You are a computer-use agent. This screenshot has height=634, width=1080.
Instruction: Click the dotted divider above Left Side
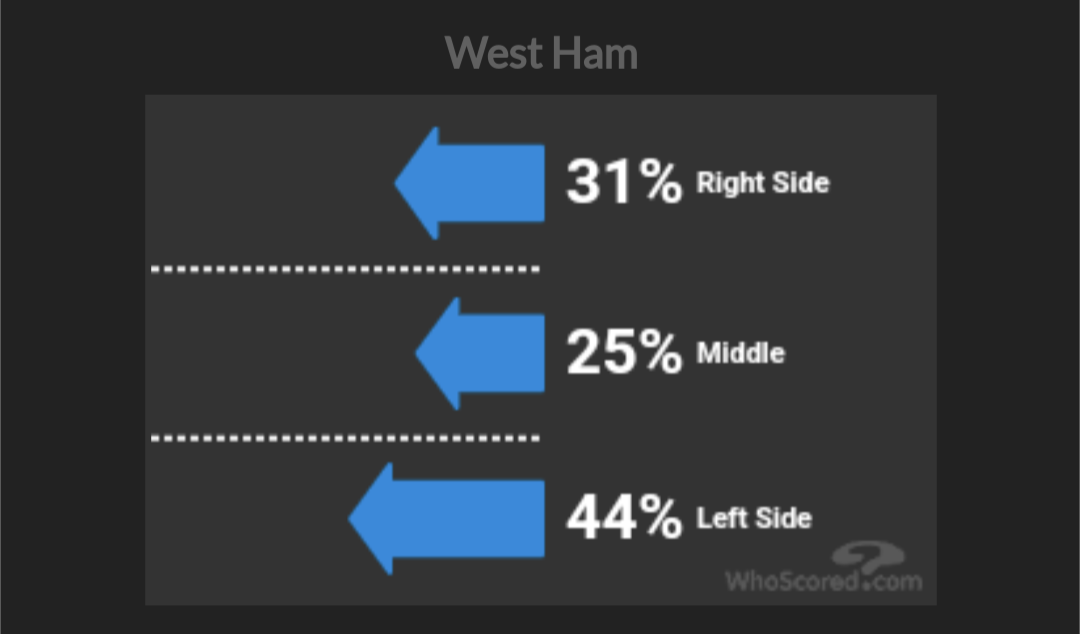pos(345,438)
